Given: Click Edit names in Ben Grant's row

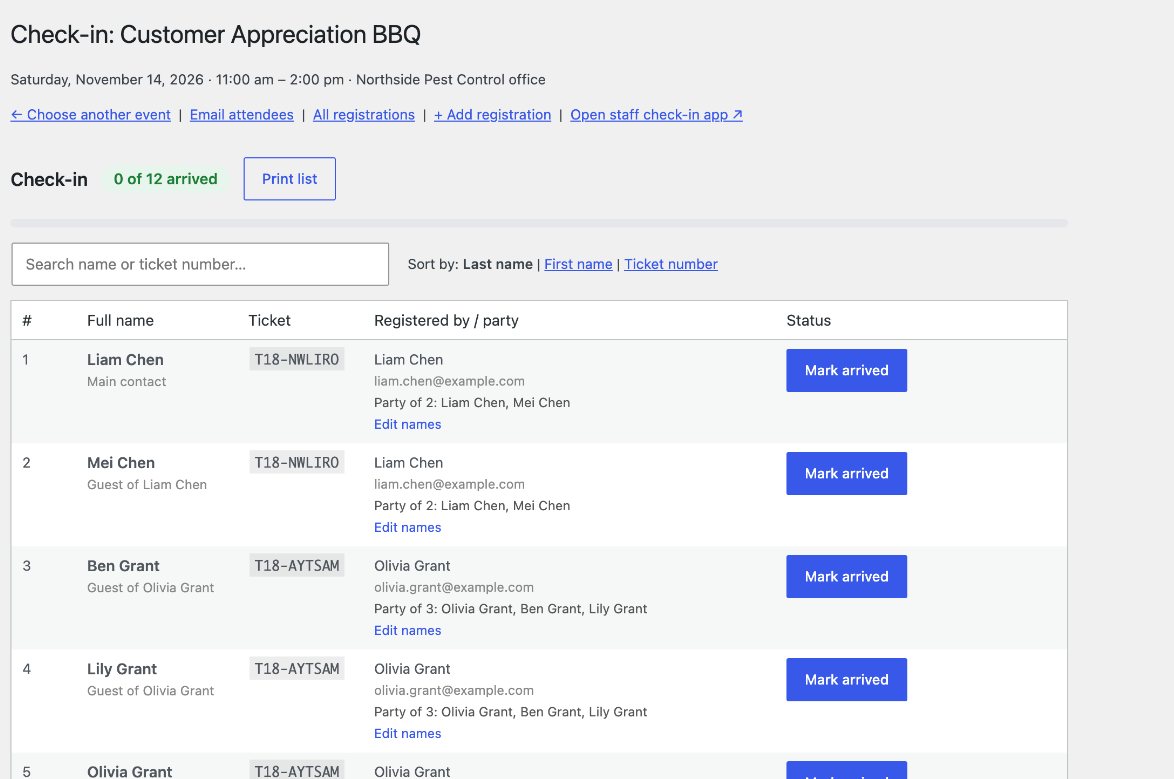Looking at the screenshot, I should pos(407,631).
